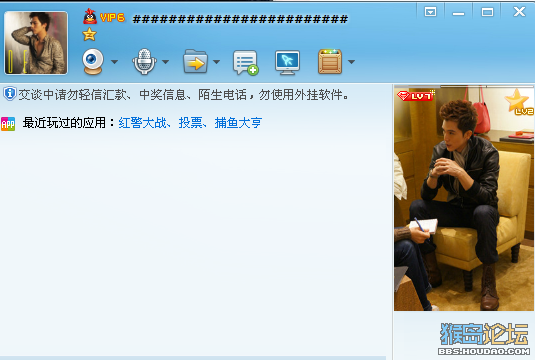Open the 红警大战 app link
The height and width of the screenshot is (360, 535).
pyautogui.click(x=142, y=123)
